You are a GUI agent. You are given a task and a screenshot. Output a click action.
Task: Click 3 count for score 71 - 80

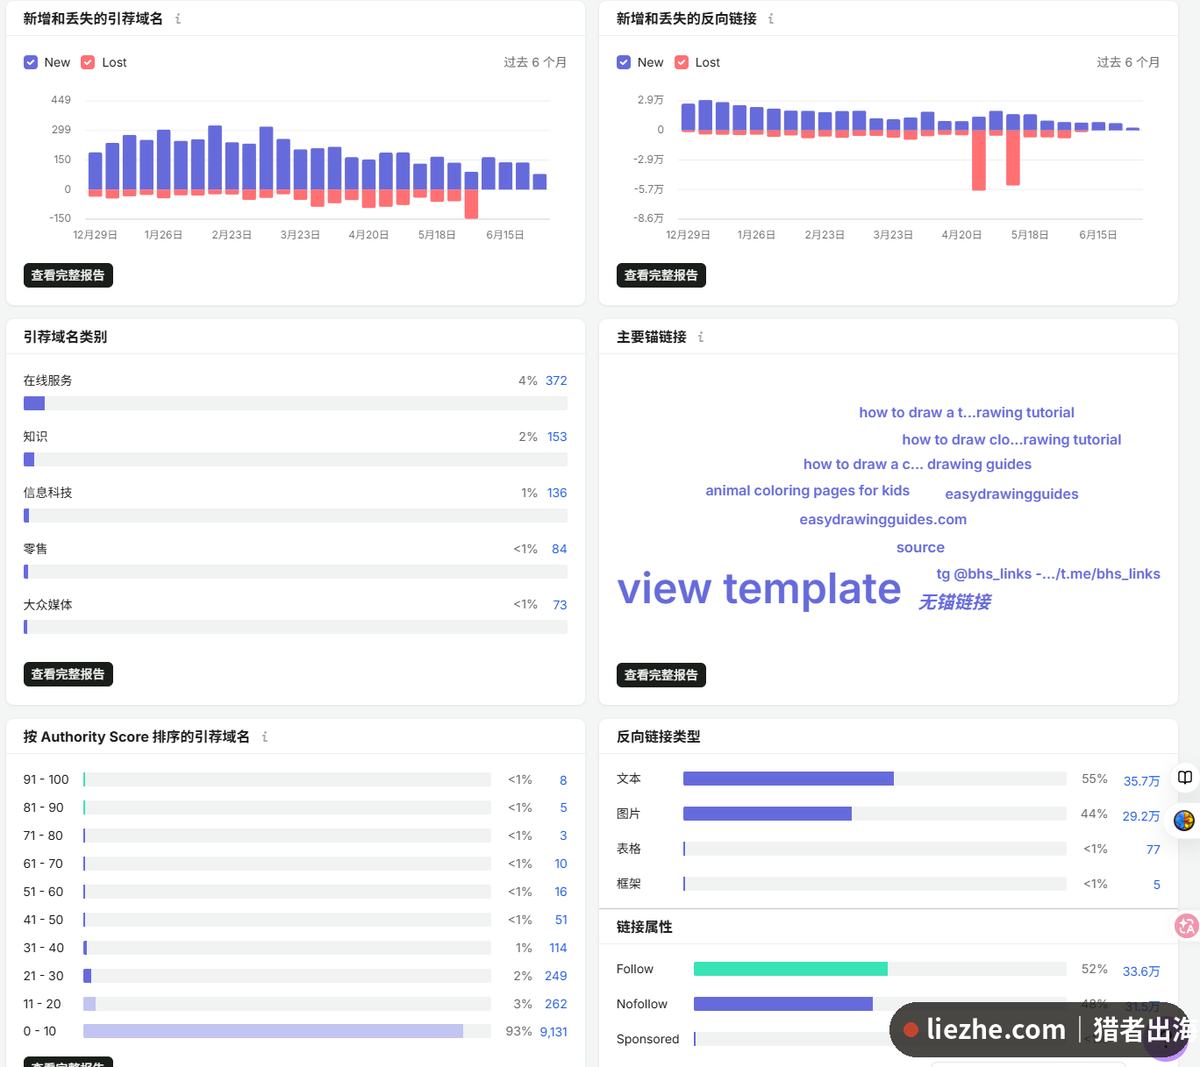pyautogui.click(x=563, y=836)
